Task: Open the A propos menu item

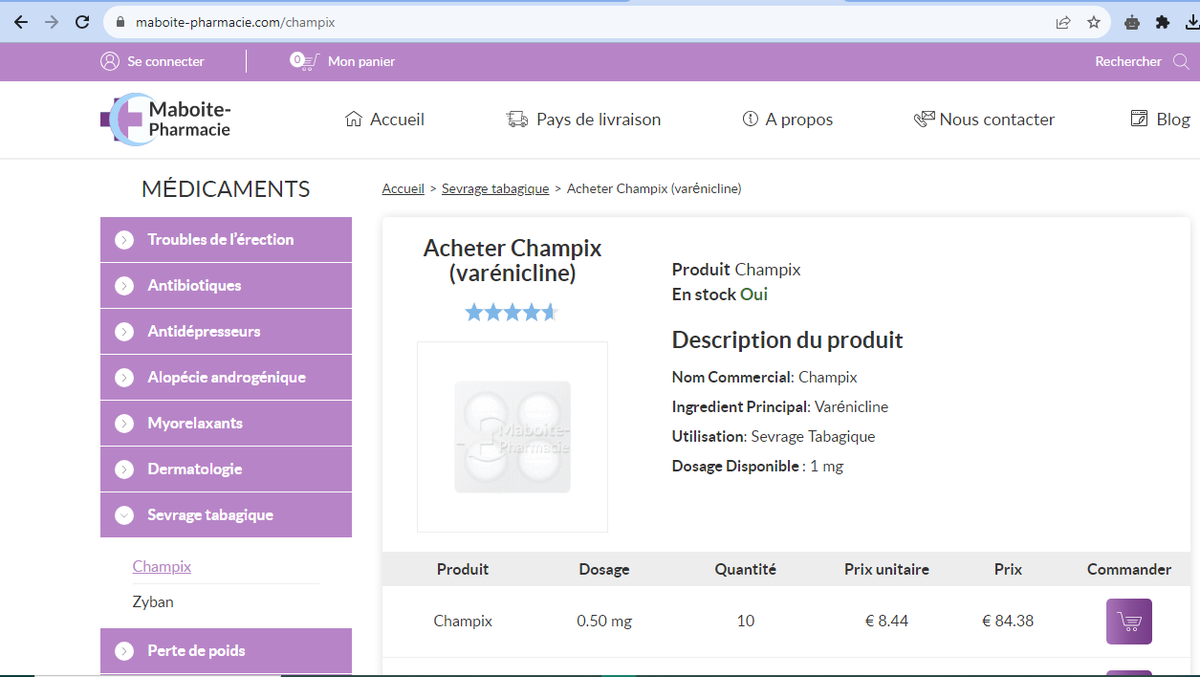Action: click(x=787, y=119)
